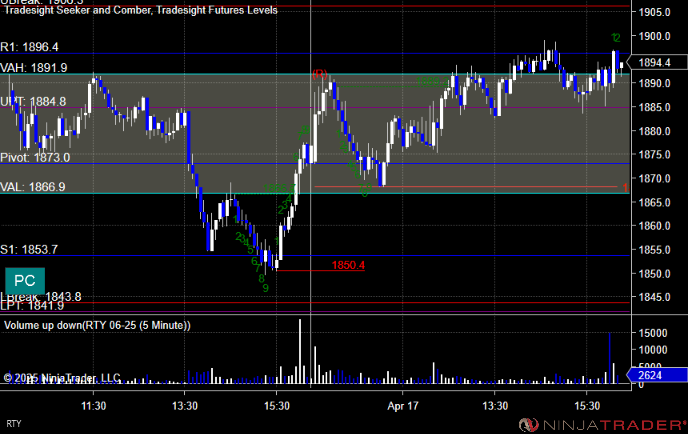Click the Apr 17 date label on time axis
This screenshot has width=688, height=434.
tap(403, 406)
